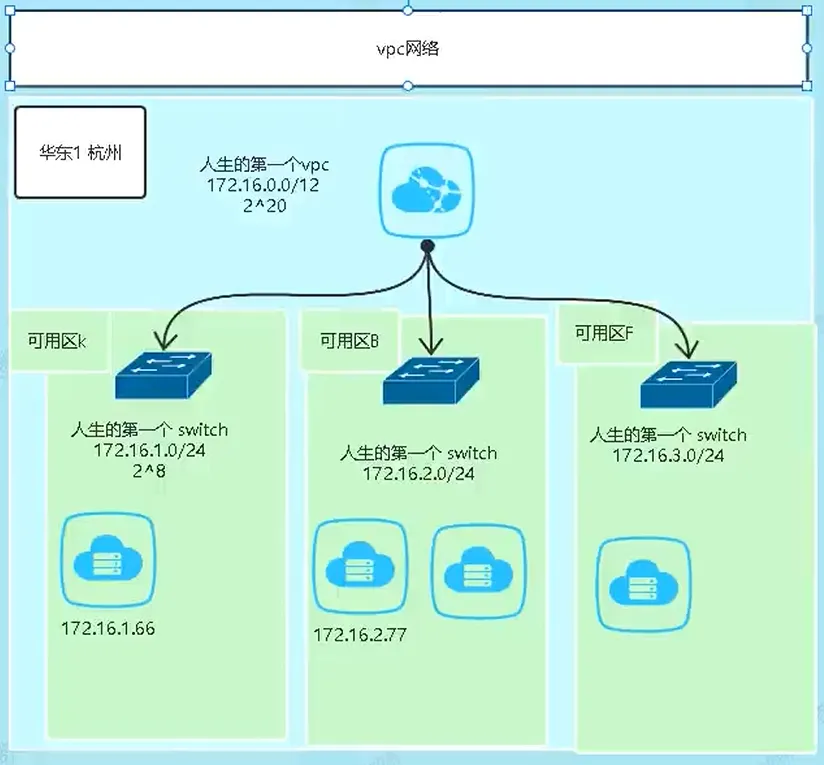
Task: Select the 172.16.3.0/24 switch label
Action: tap(668, 455)
